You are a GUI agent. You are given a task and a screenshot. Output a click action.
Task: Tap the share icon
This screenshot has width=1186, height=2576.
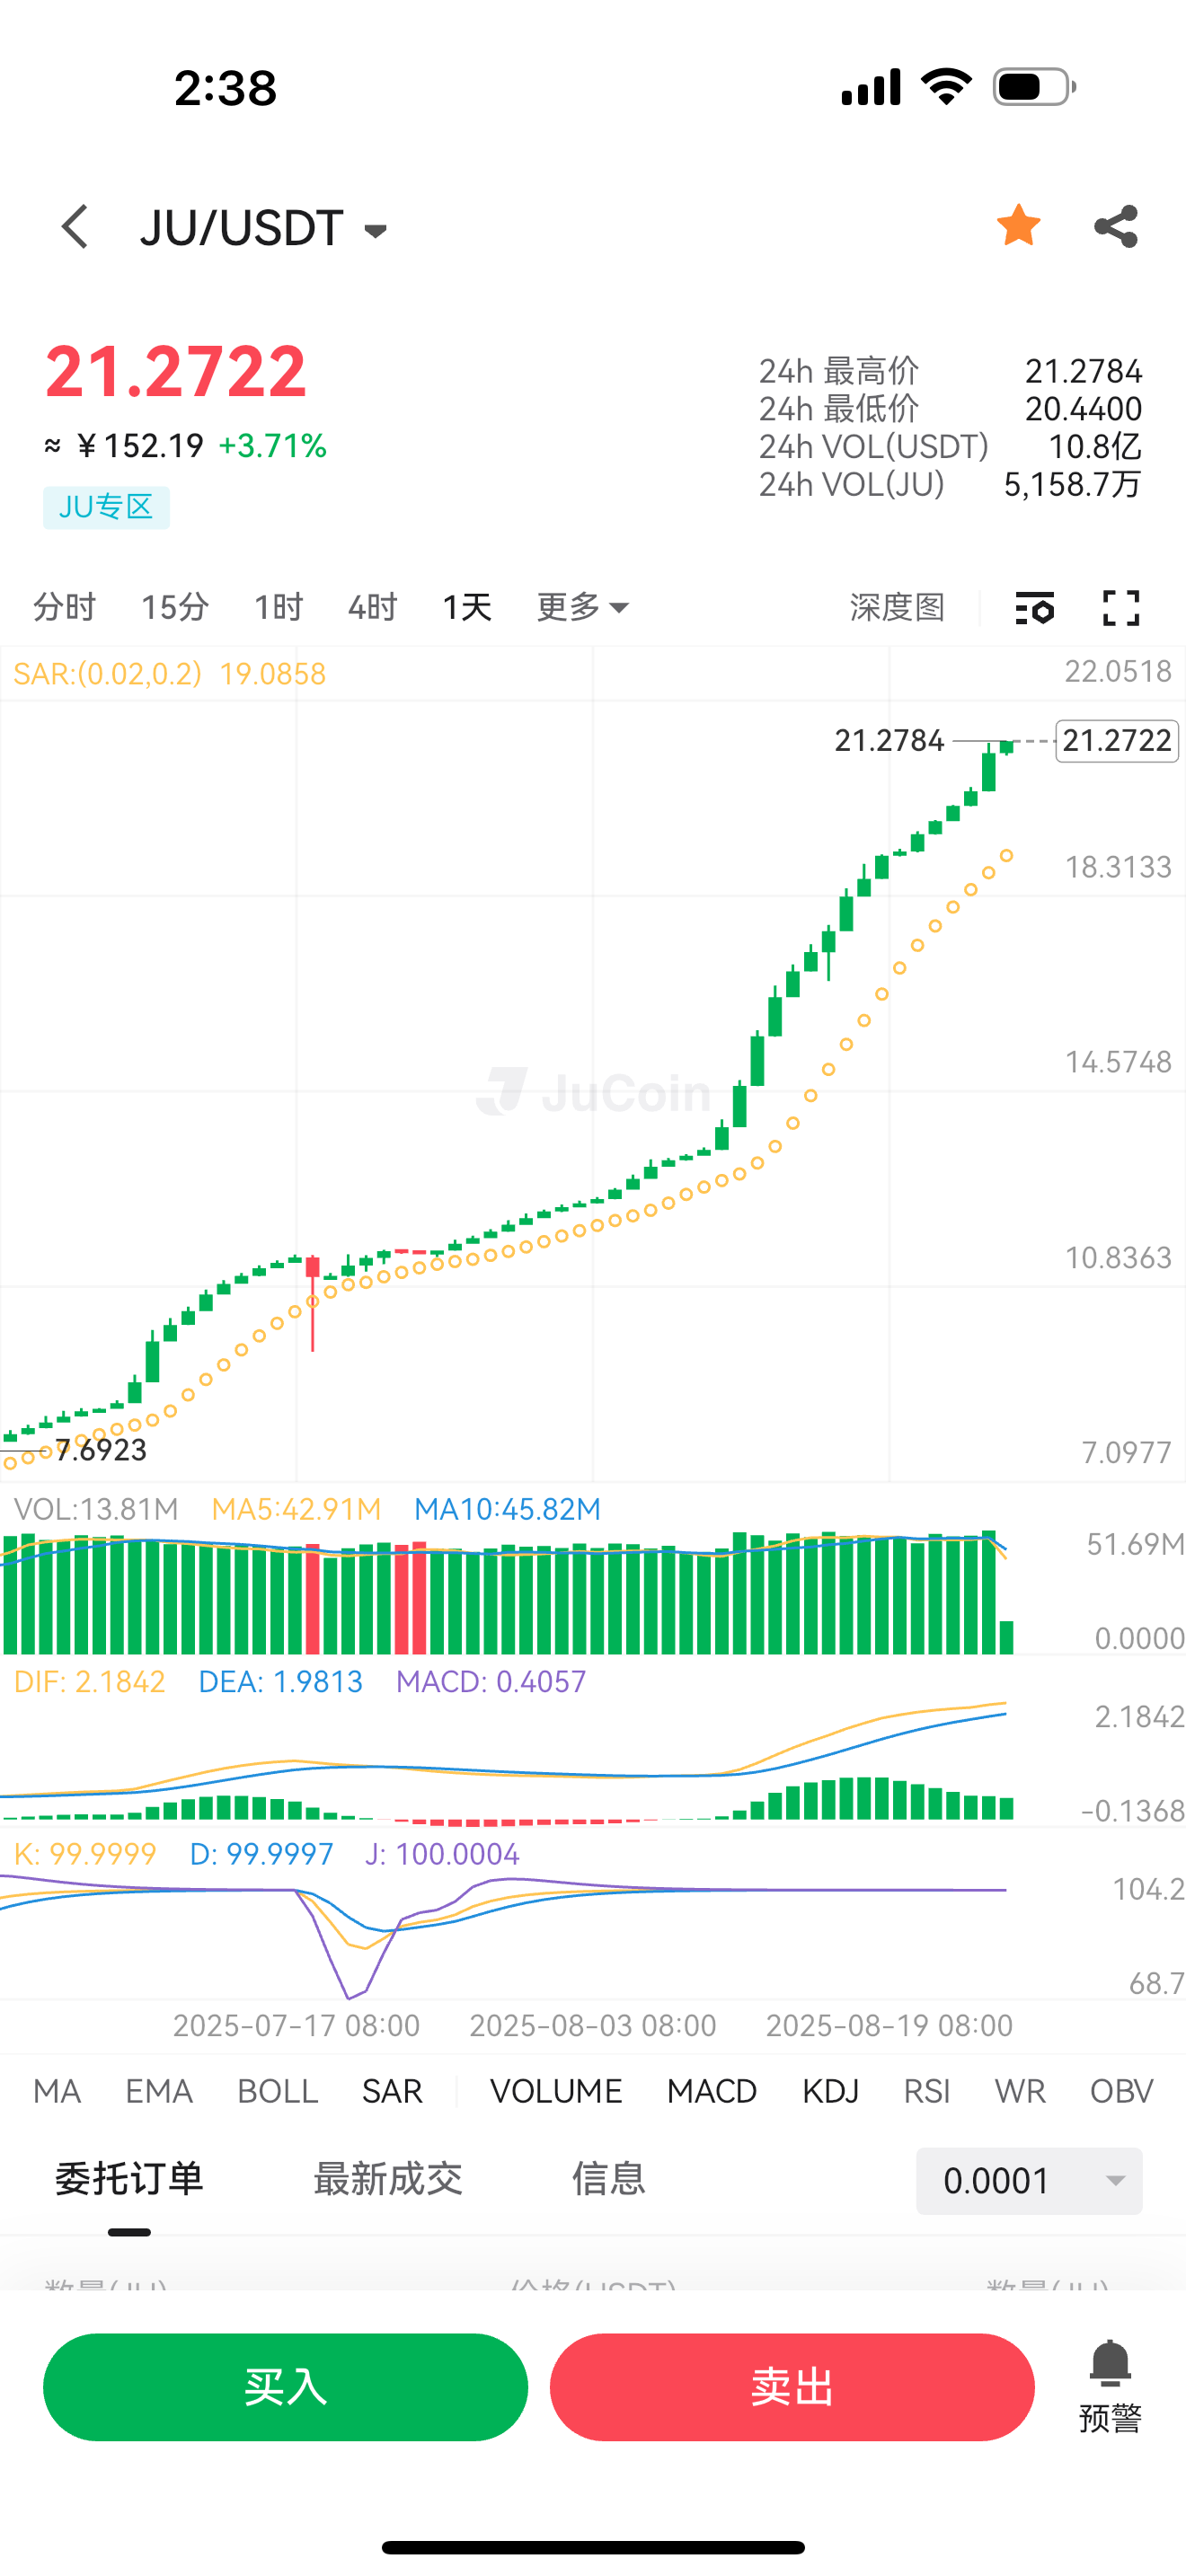tap(1116, 226)
